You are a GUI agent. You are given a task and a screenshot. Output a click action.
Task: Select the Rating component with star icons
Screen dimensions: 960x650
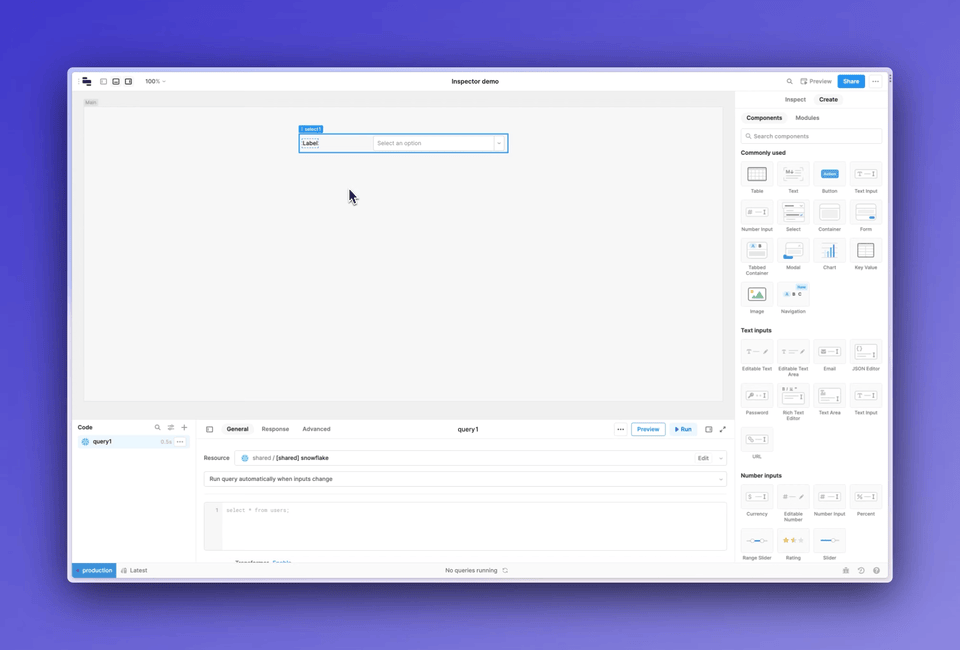(x=793, y=540)
